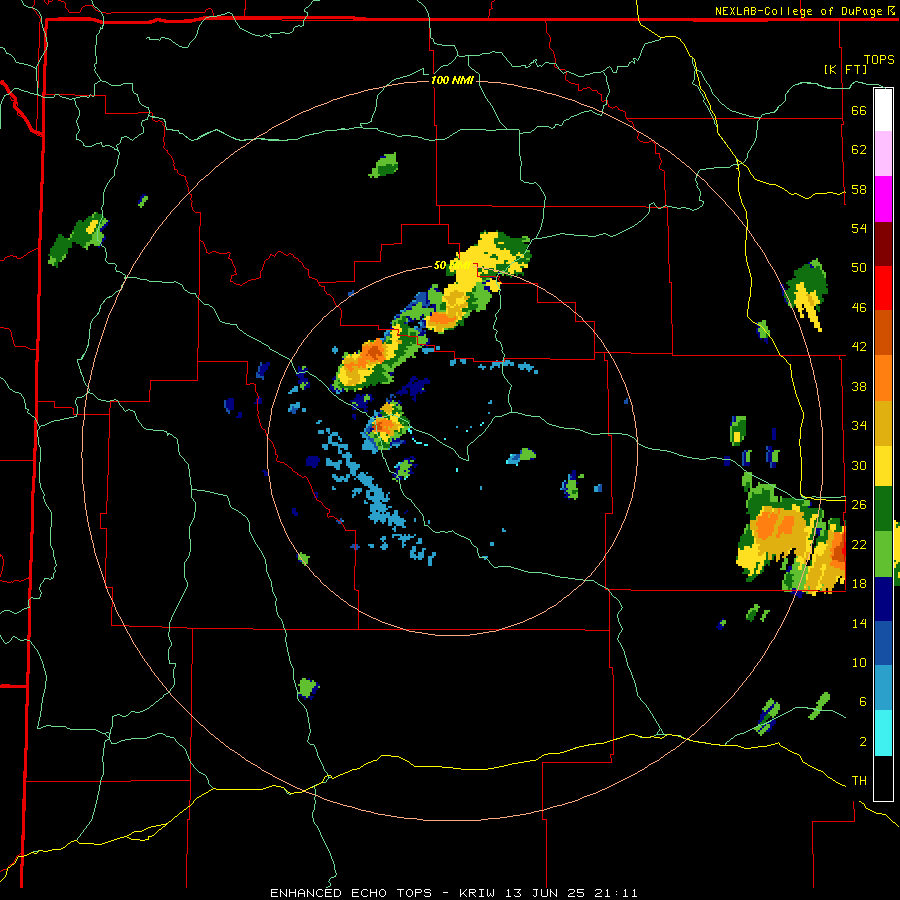The image size is (900, 900).
Task: Click legend value 62
Action: 859,150
